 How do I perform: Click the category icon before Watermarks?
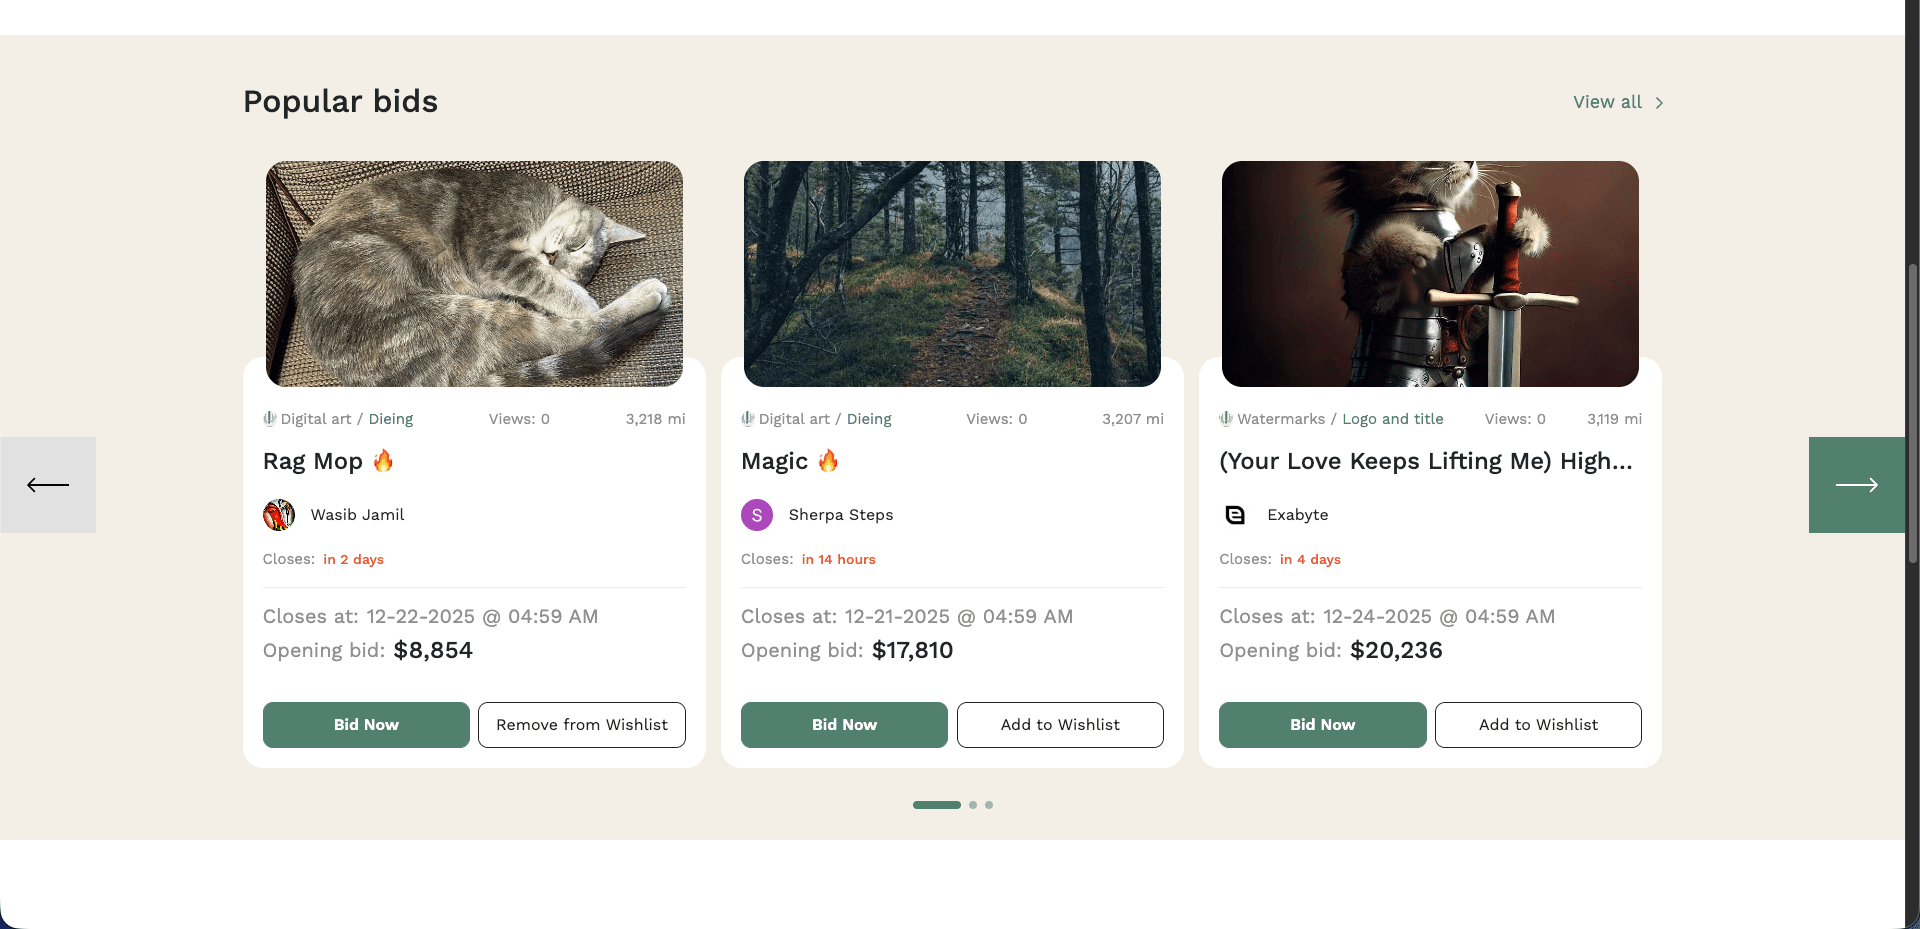[1226, 419]
